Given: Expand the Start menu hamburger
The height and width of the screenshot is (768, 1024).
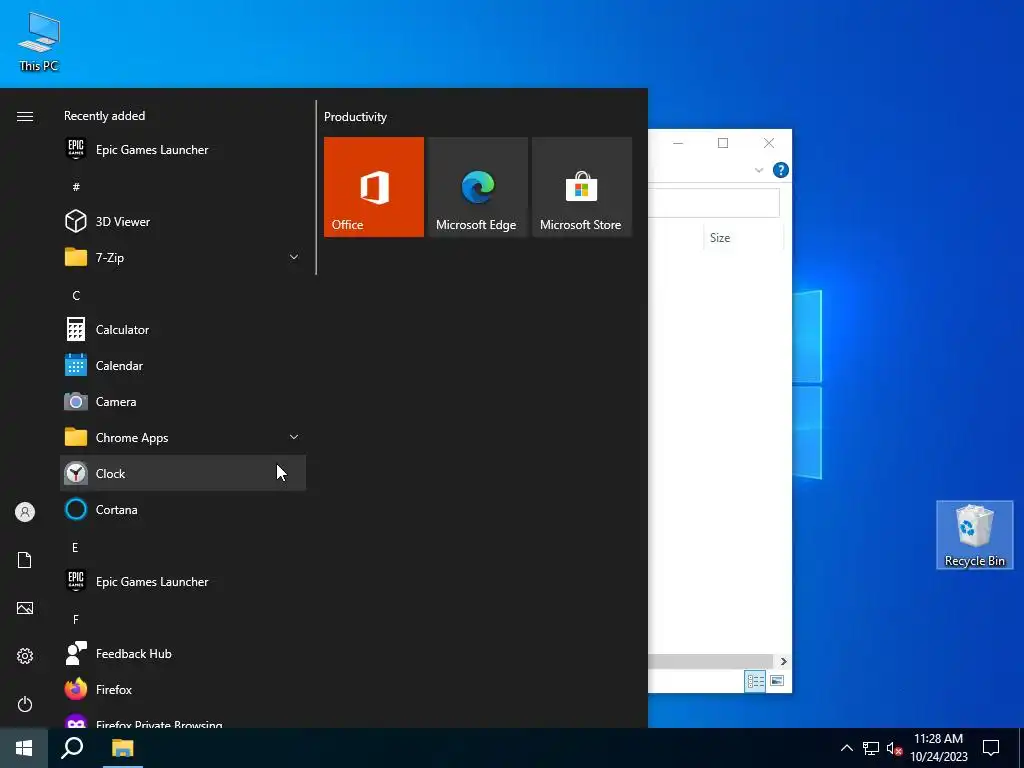Looking at the screenshot, I should coord(25,116).
